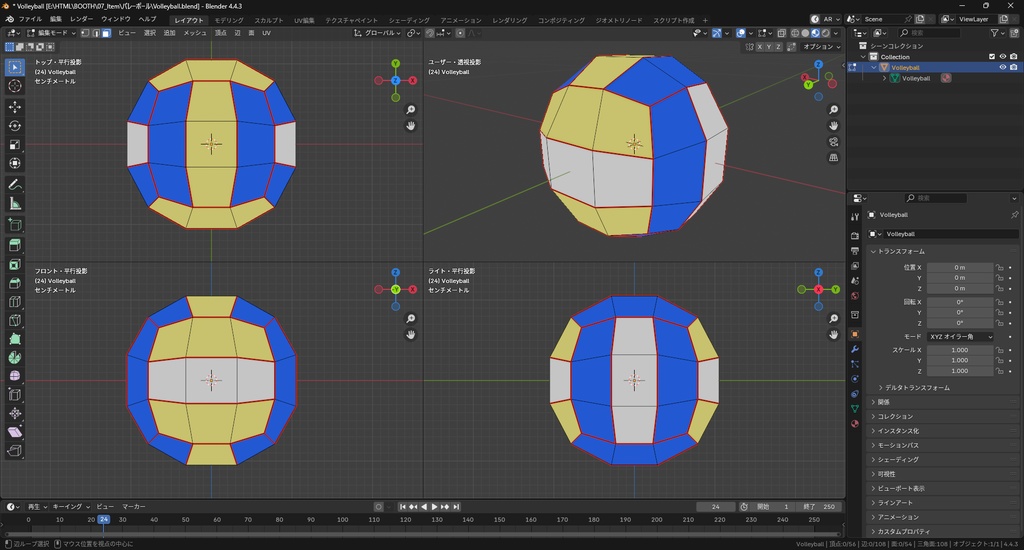Activate the Extrude Region tool
Screen dimensions: 1024x550
(x=15, y=246)
